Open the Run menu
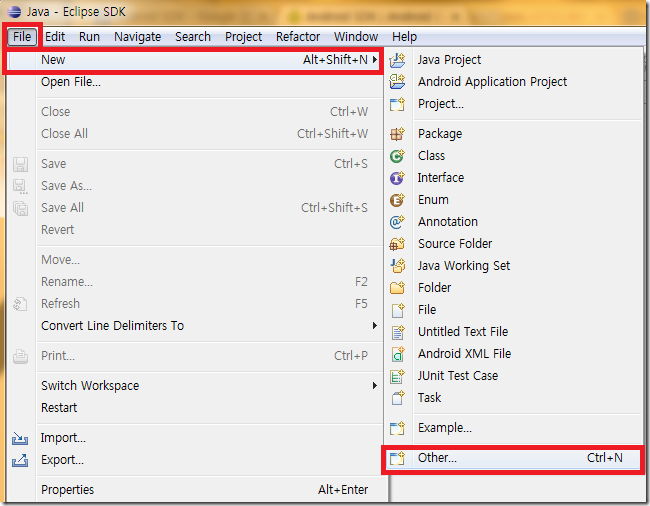 click(x=90, y=37)
